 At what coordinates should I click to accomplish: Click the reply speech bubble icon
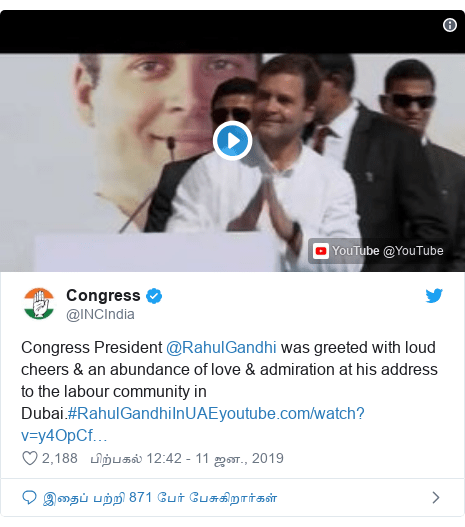[x=29, y=498]
